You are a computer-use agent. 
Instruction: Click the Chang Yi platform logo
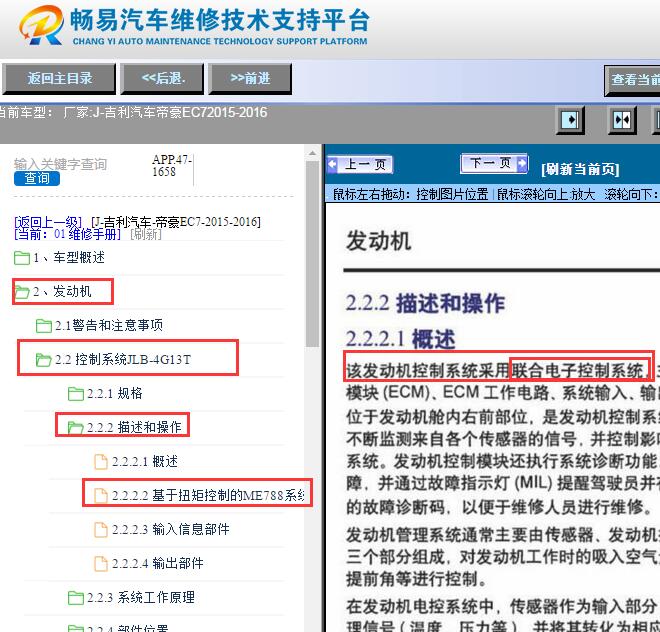(x=42, y=25)
